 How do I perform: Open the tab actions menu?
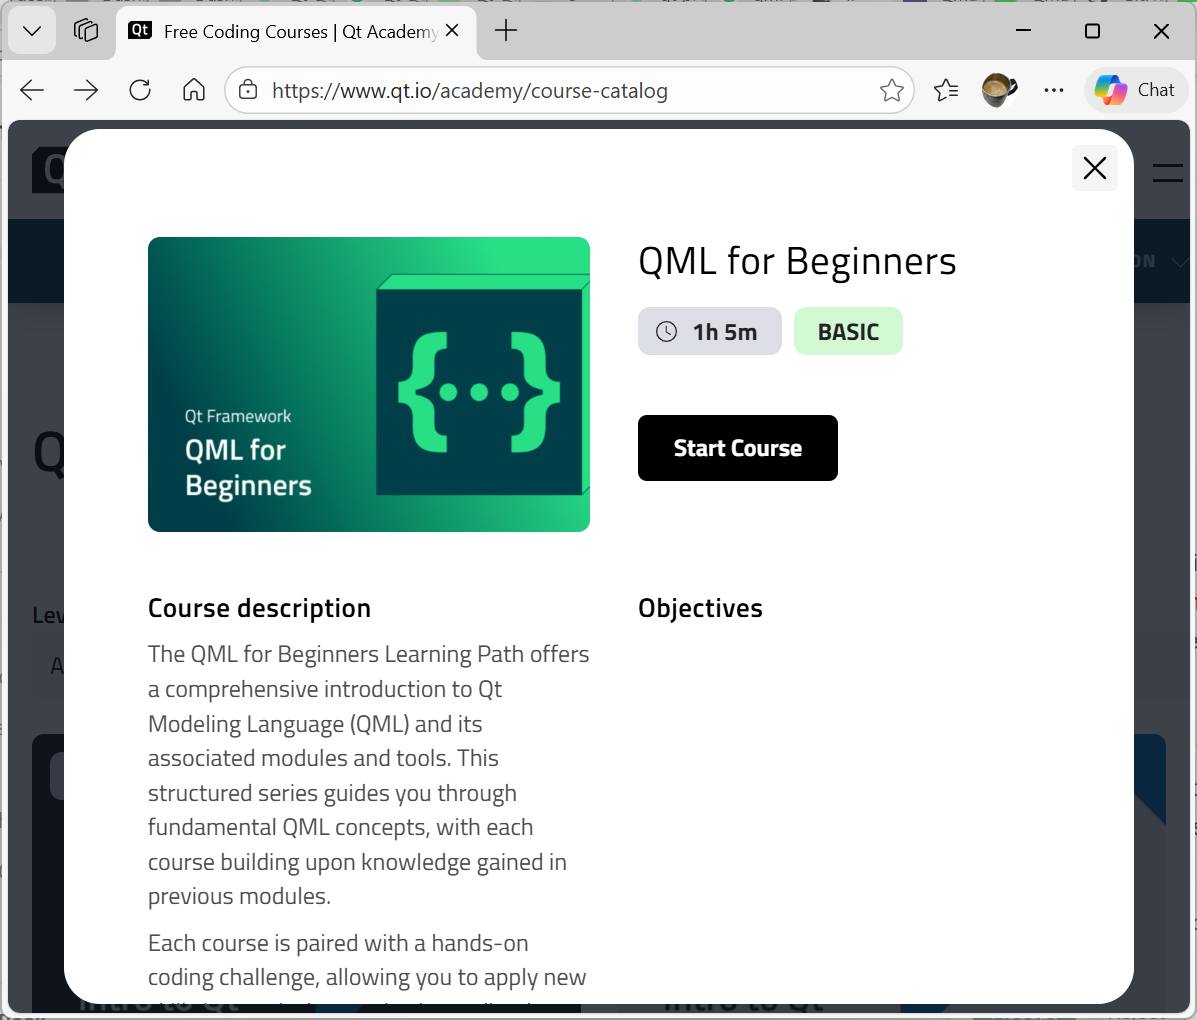pos(86,31)
